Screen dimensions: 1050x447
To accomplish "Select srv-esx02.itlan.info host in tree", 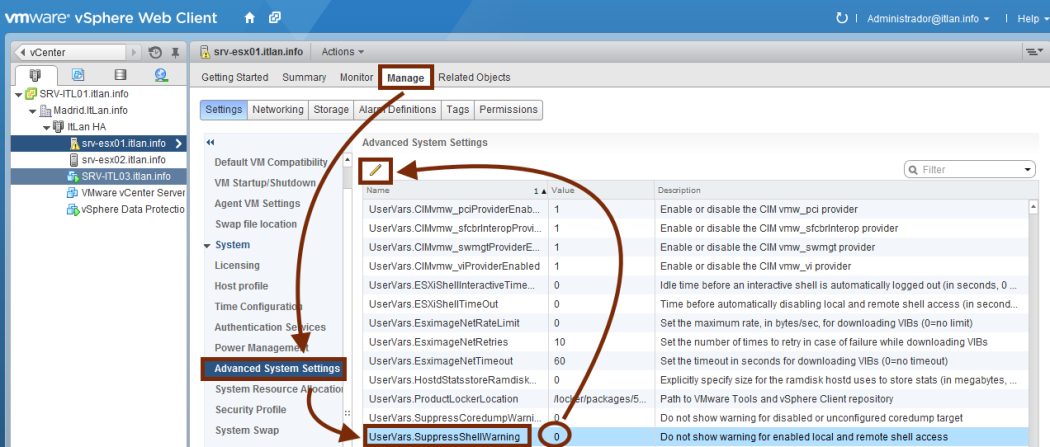I will pos(123,160).
